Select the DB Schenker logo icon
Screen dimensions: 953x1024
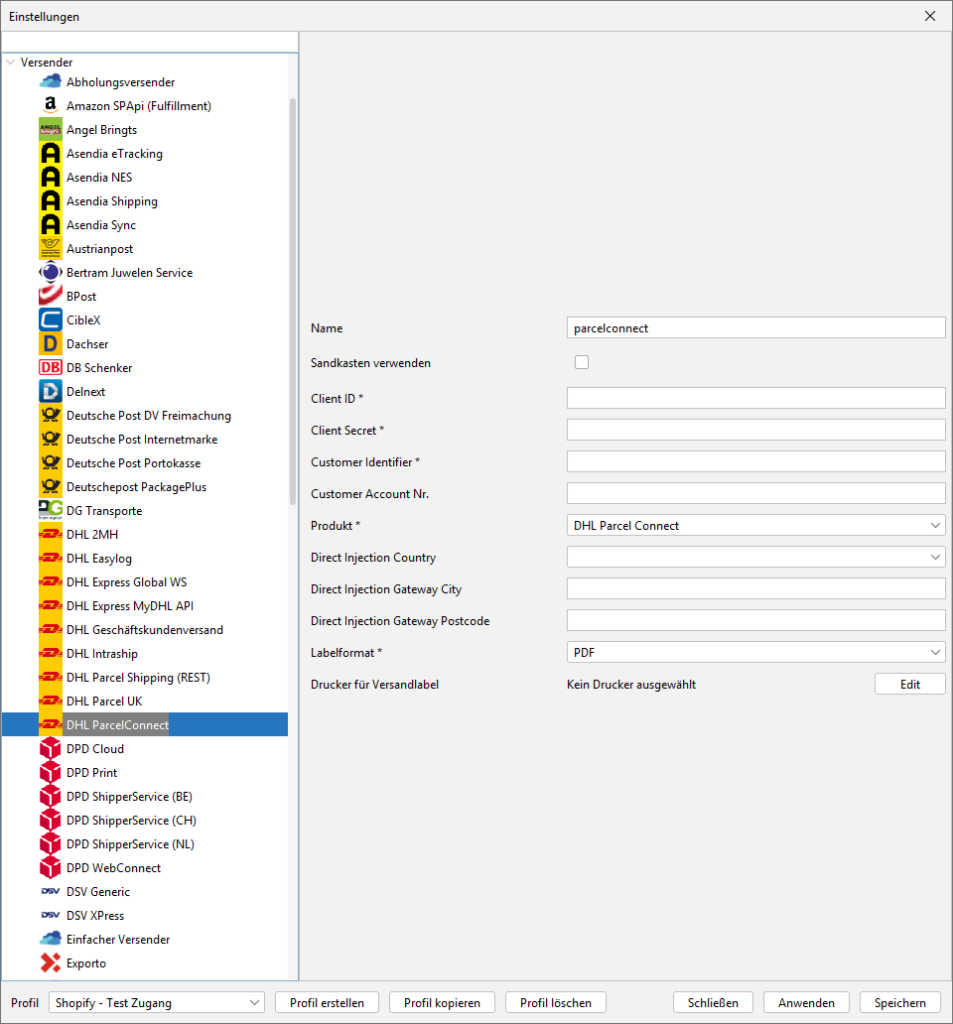click(x=50, y=368)
